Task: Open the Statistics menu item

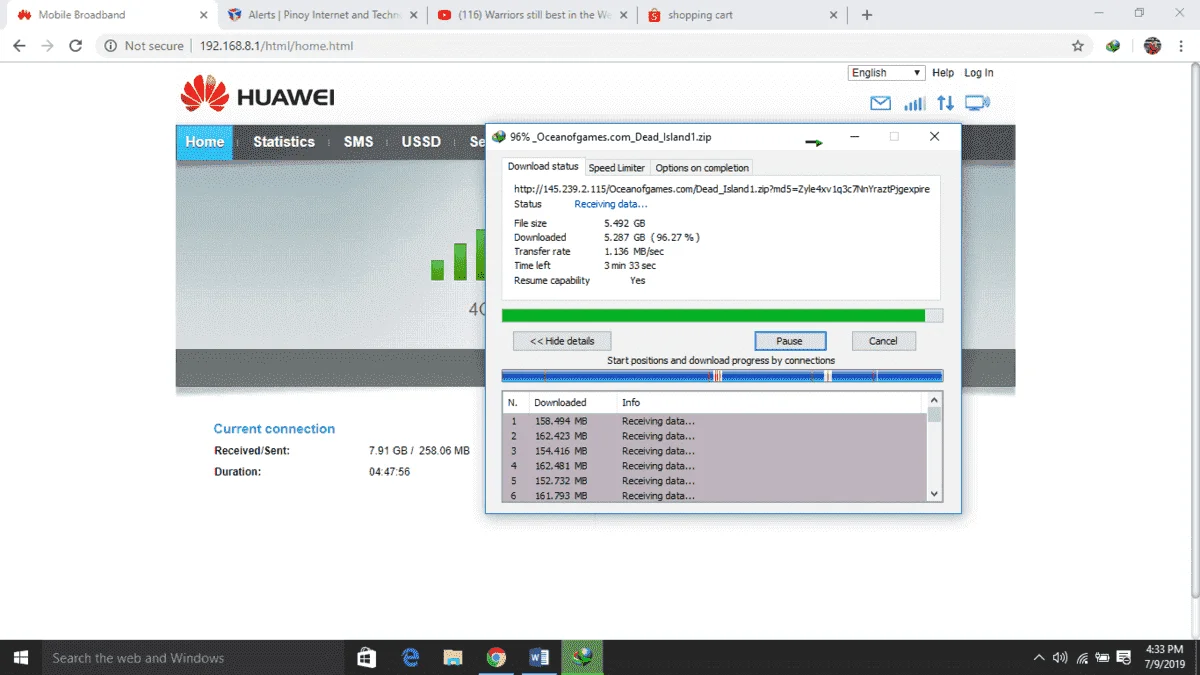Action: click(284, 142)
